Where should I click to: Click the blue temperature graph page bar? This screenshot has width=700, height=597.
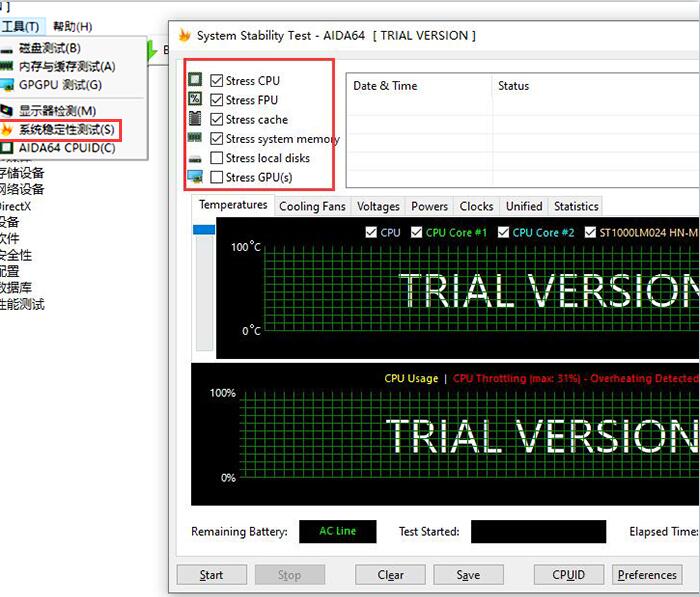[x=204, y=230]
